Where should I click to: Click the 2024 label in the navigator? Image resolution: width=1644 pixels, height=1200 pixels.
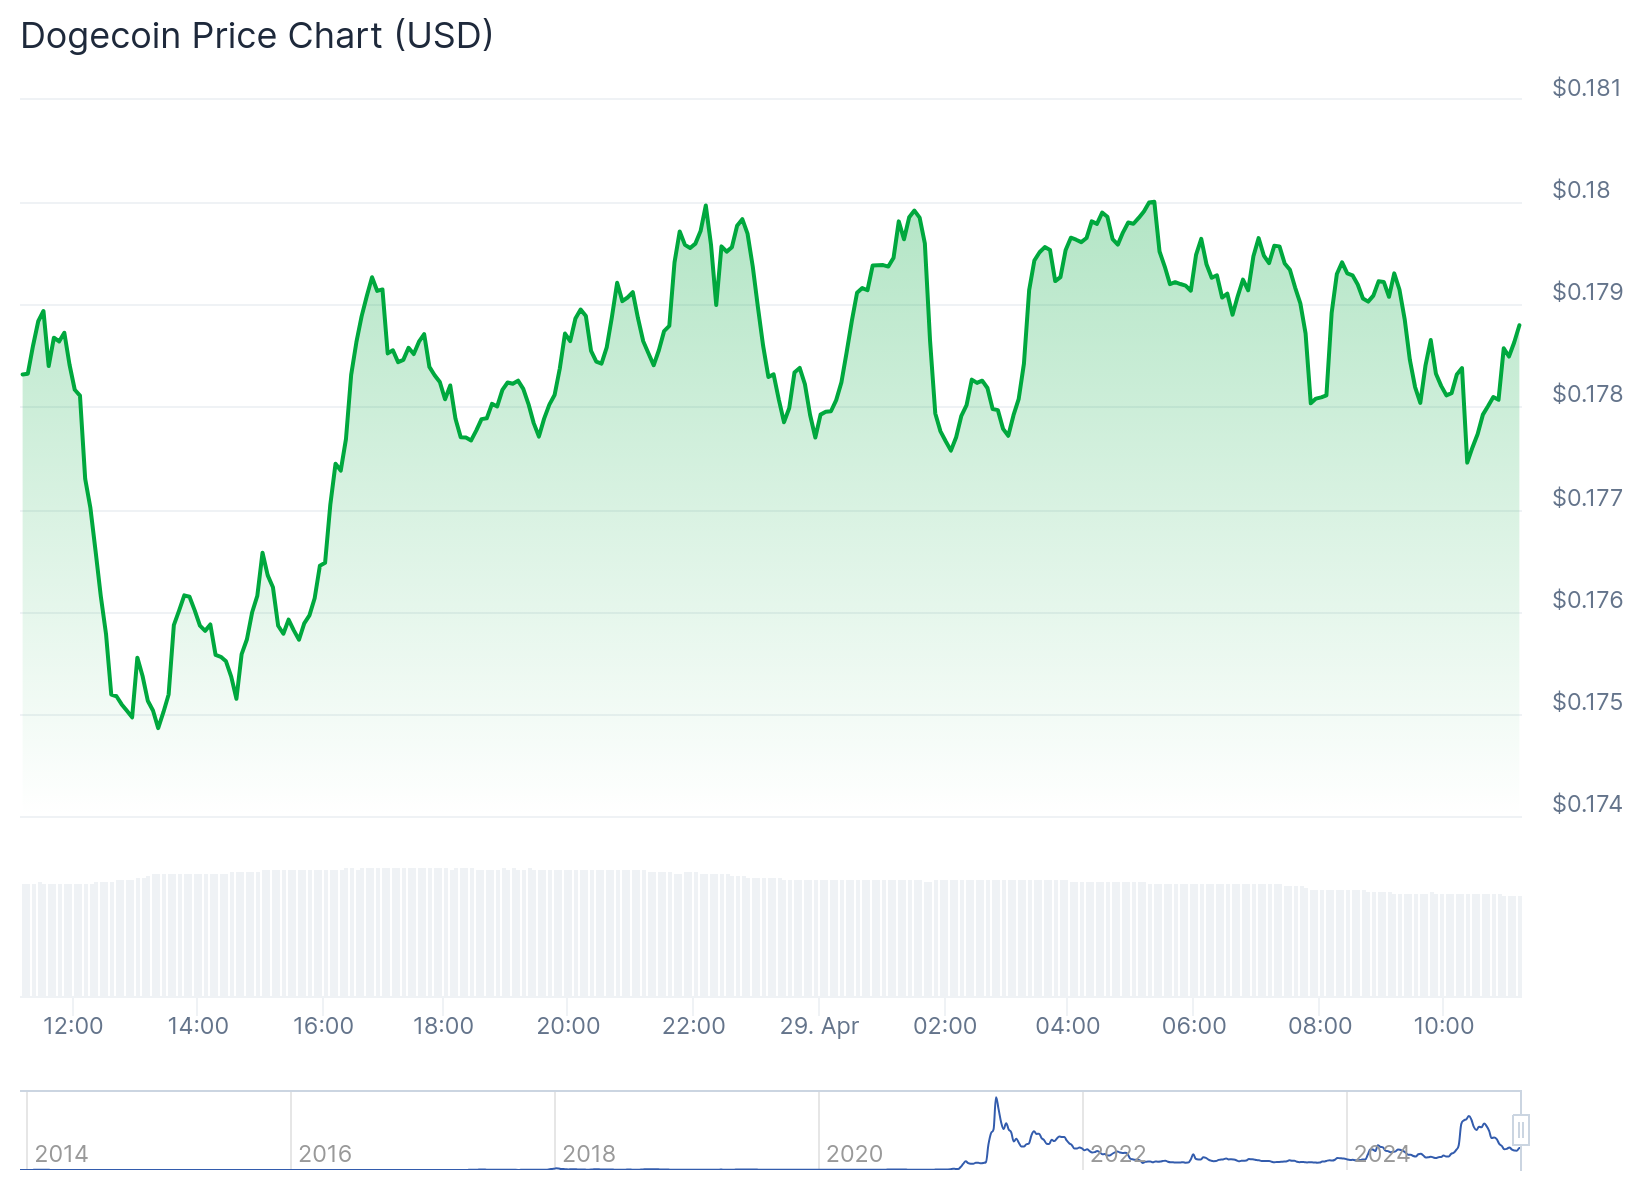(1382, 1154)
